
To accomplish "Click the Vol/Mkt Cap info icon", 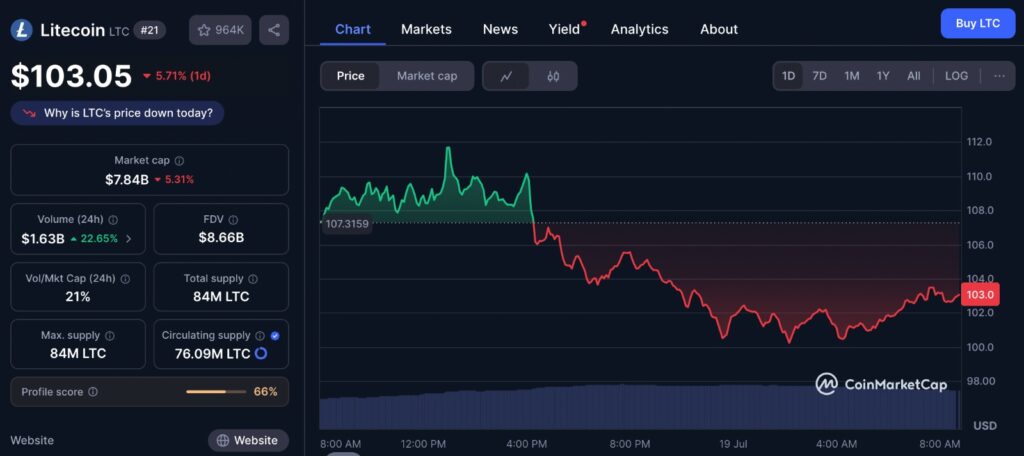I will [125, 279].
